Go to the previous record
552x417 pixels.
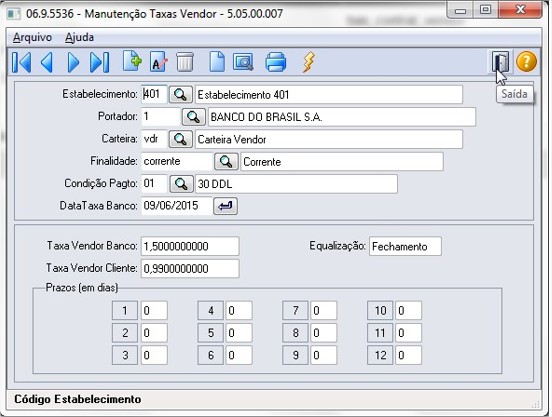click(47, 62)
